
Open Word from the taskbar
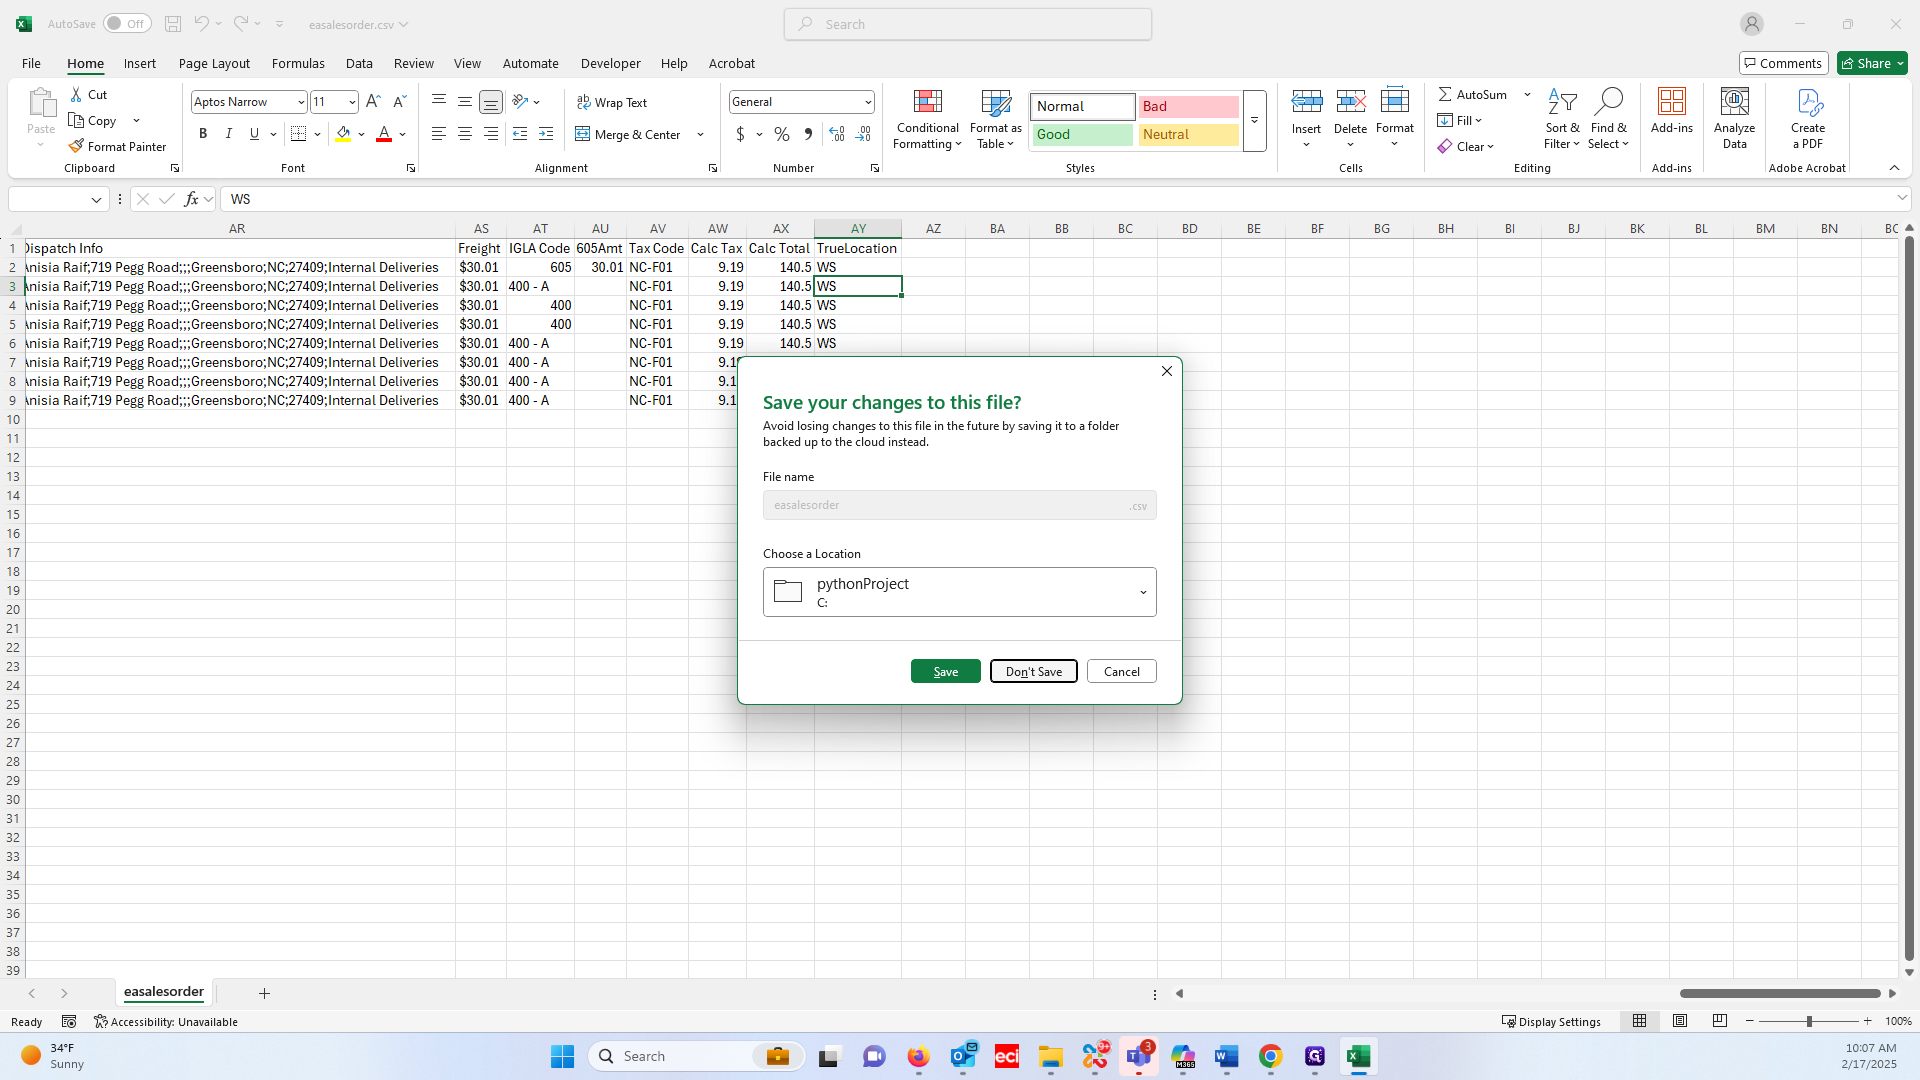click(x=1227, y=1056)
